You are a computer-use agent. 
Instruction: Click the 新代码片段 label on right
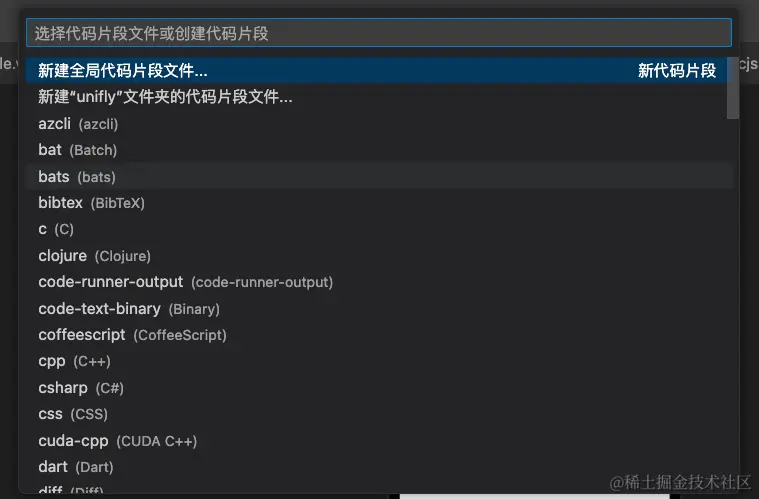pos(677,71)
